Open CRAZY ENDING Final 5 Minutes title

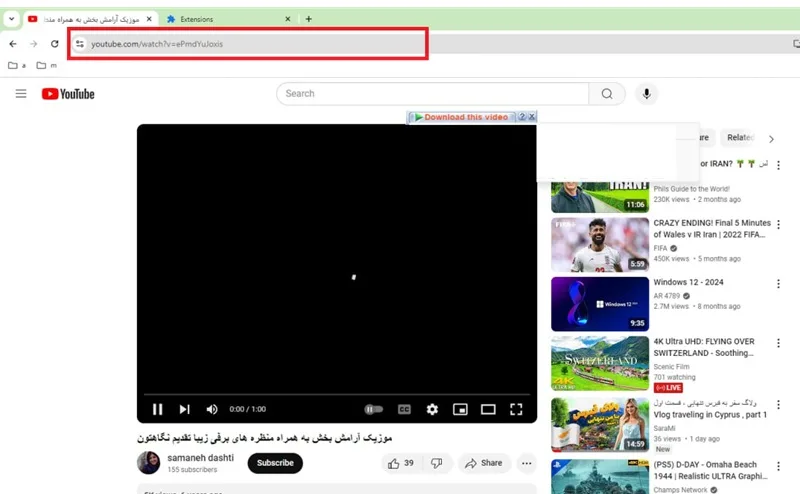[x=712, y=229]
